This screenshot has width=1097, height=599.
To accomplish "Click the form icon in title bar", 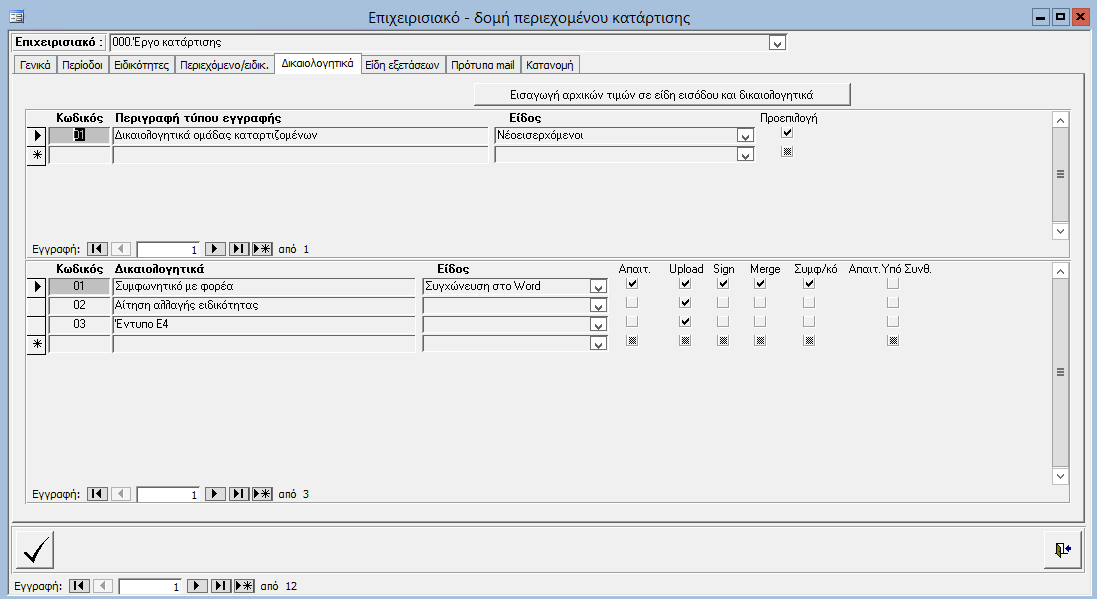I will tap(17, 17).
